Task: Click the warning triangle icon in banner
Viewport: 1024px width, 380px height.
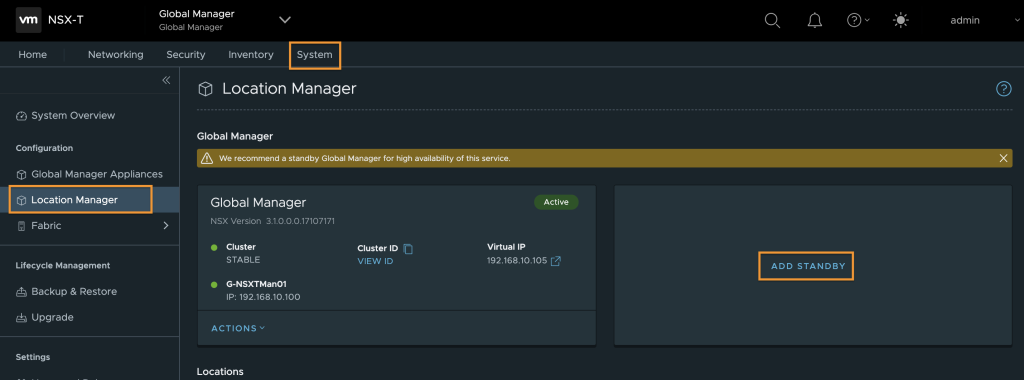Action: pyautogui.click(x=207, y=158)
